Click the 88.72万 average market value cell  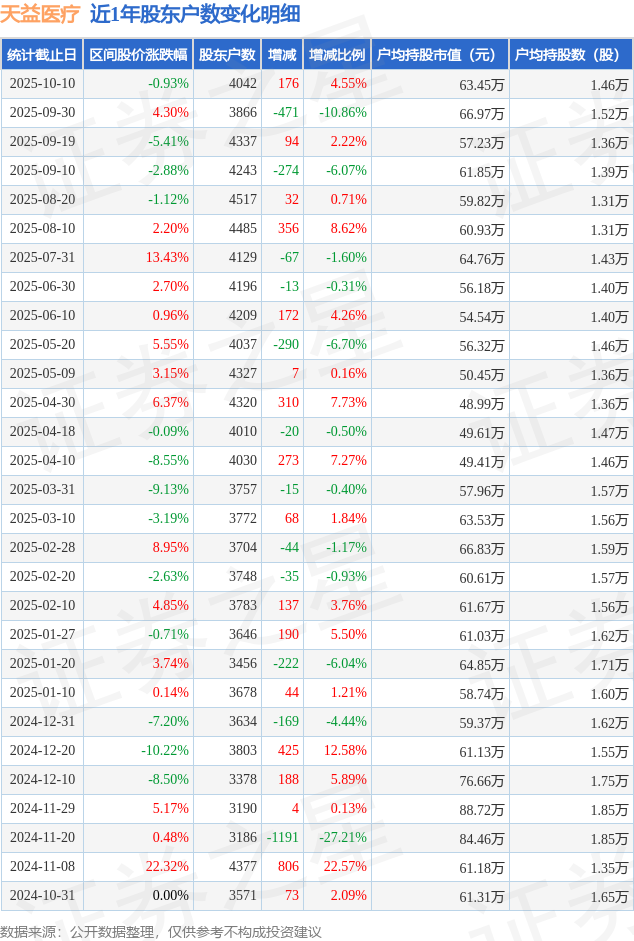tap(482, 808)
